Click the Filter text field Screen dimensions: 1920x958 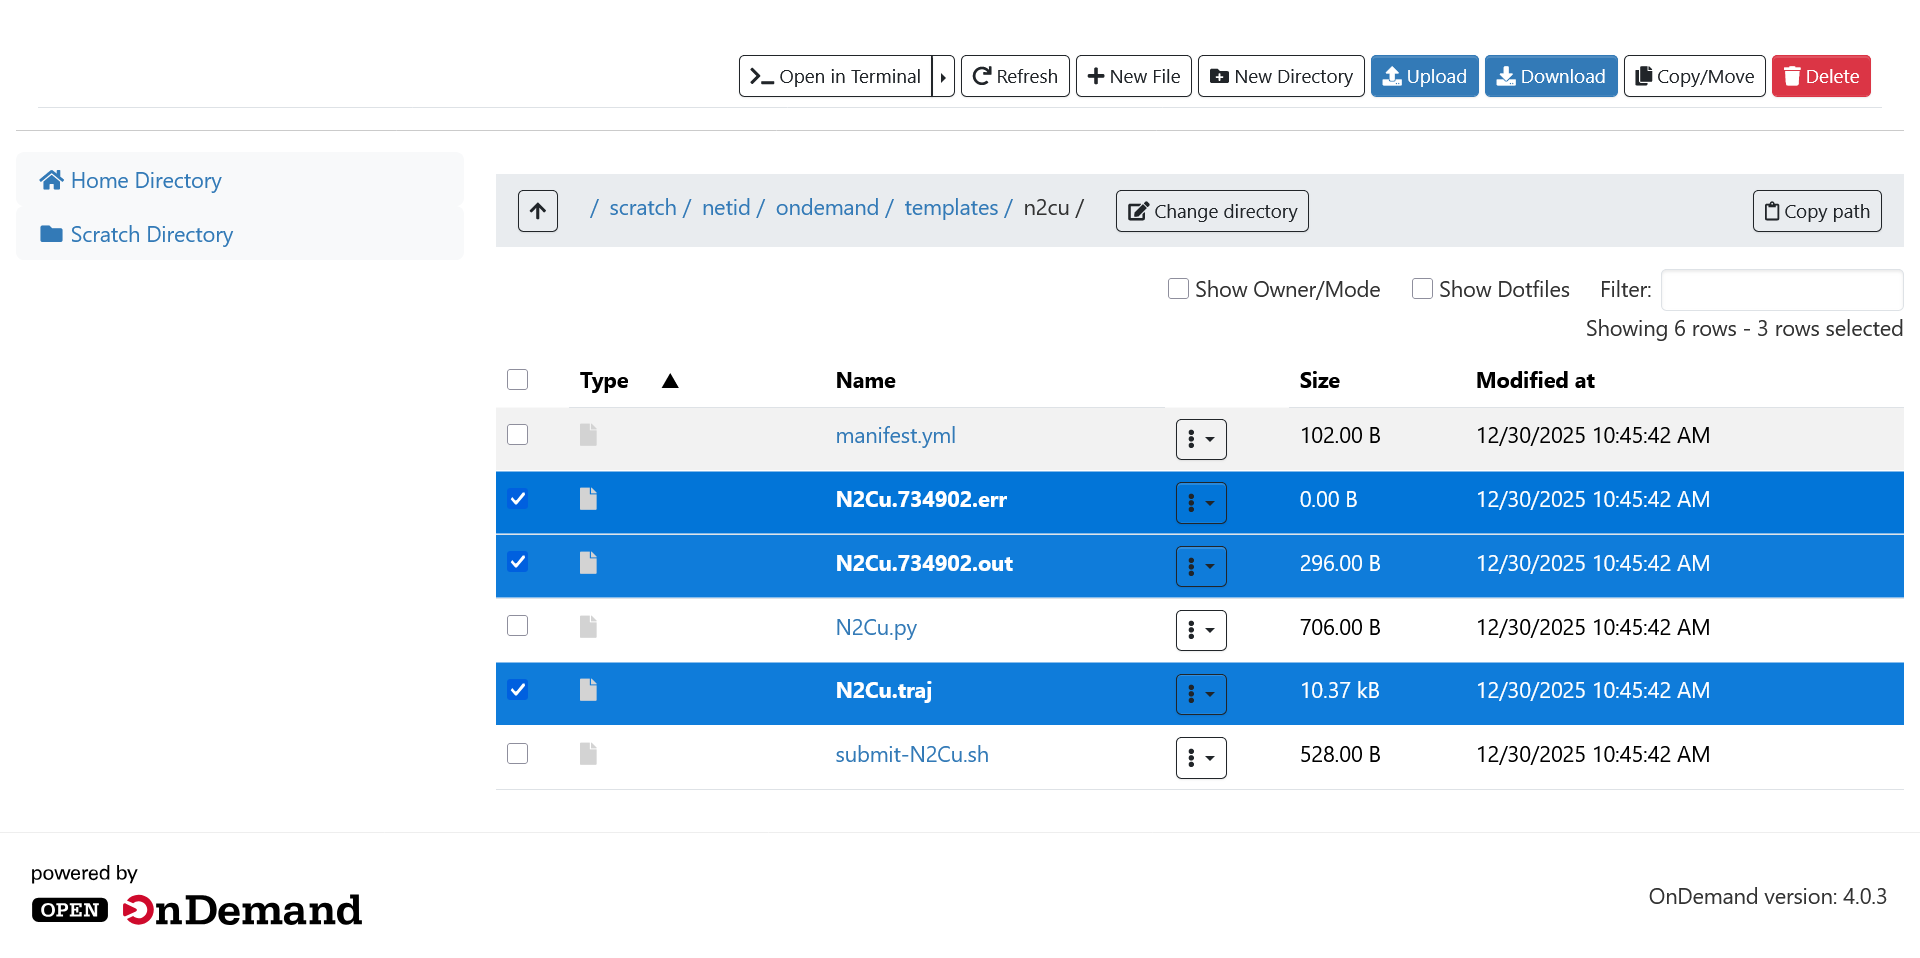coord(1781,290)
